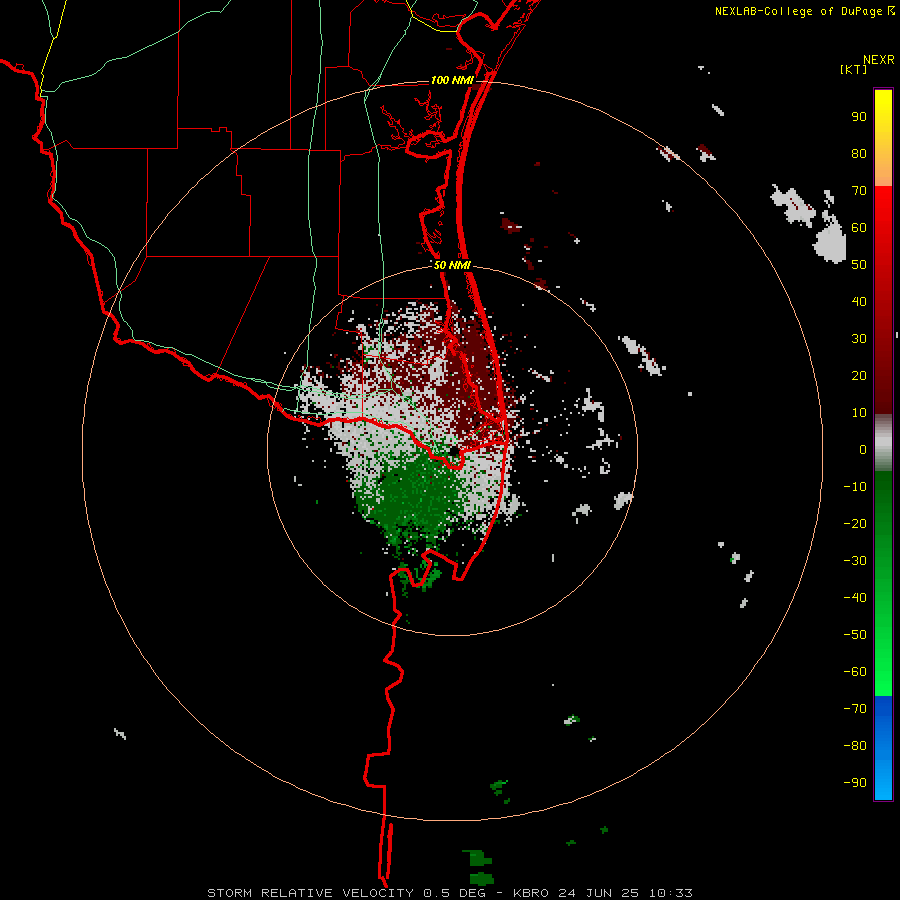Click the 100 NMI range ring label
The width and height of the screenshot is (900, 900).
[x=452, y=80]
